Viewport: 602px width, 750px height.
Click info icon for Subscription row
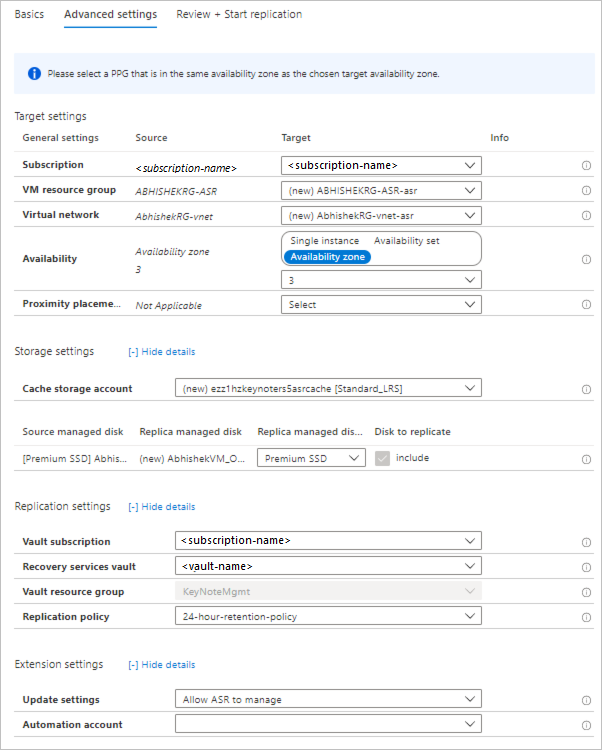586,166
